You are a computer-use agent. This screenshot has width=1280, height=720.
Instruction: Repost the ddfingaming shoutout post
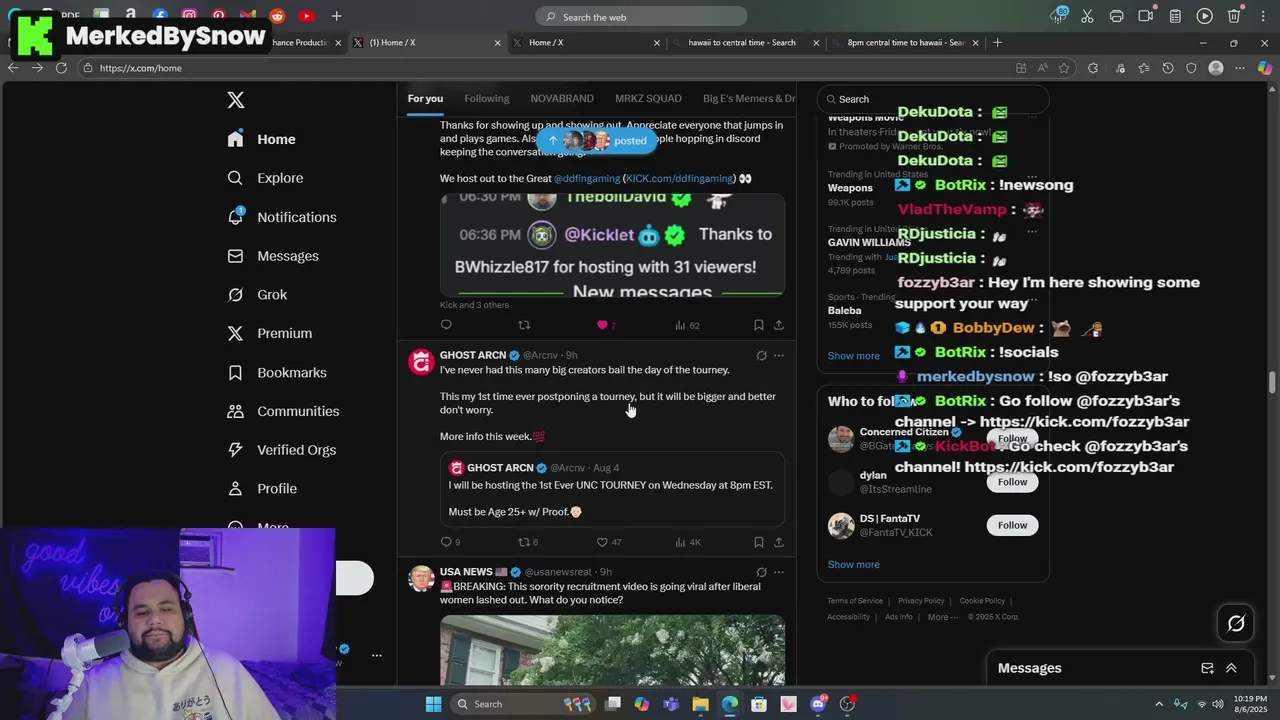(524, 325)
